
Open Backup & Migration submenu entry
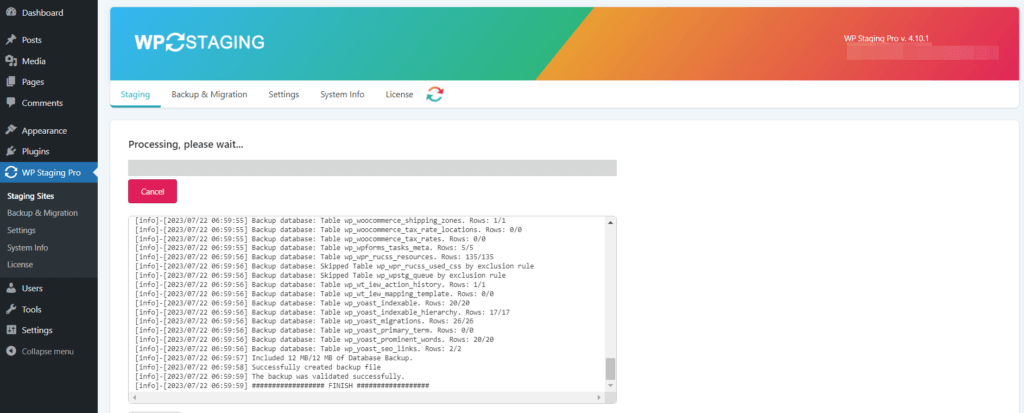(x=42, y=213)
